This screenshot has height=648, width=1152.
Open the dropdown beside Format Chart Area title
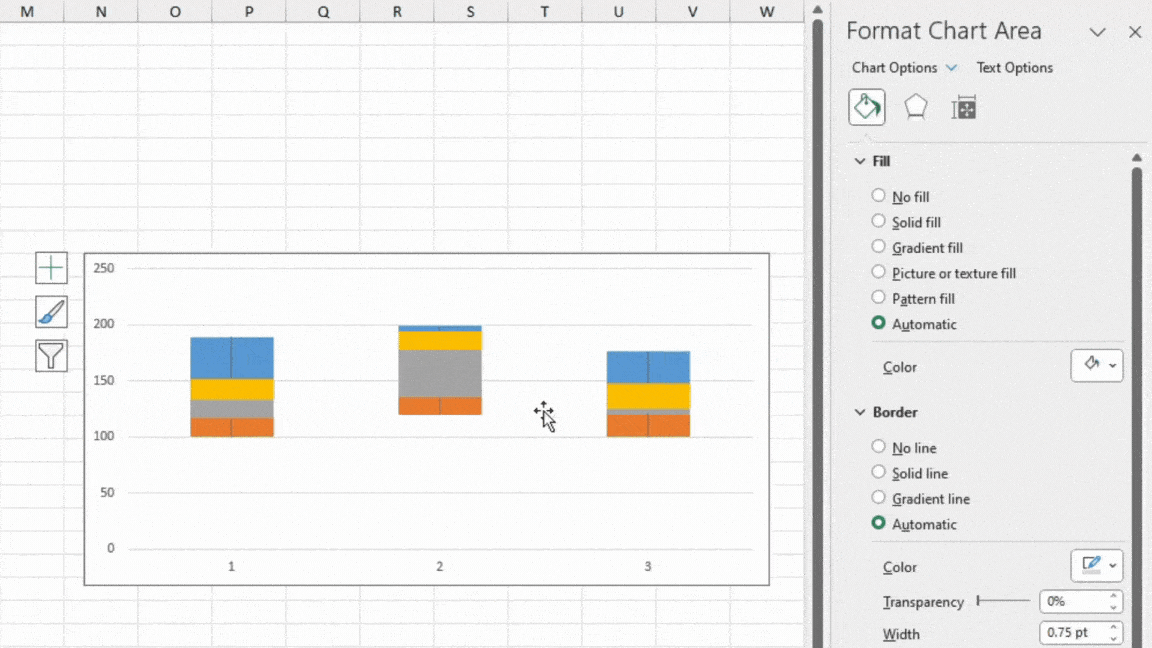click(x=1097, y=32)
